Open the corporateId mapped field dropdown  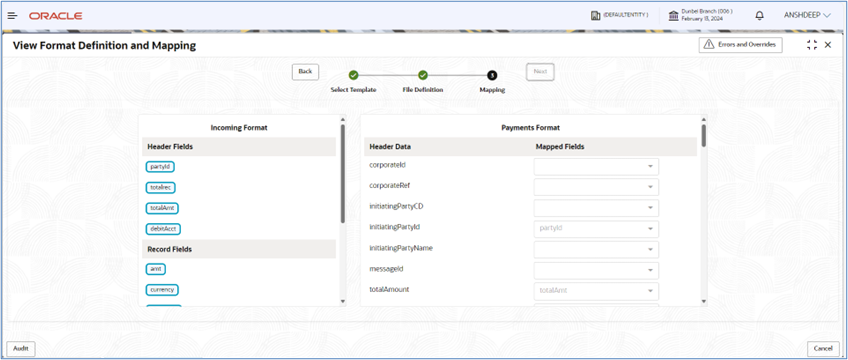point(596,166)
